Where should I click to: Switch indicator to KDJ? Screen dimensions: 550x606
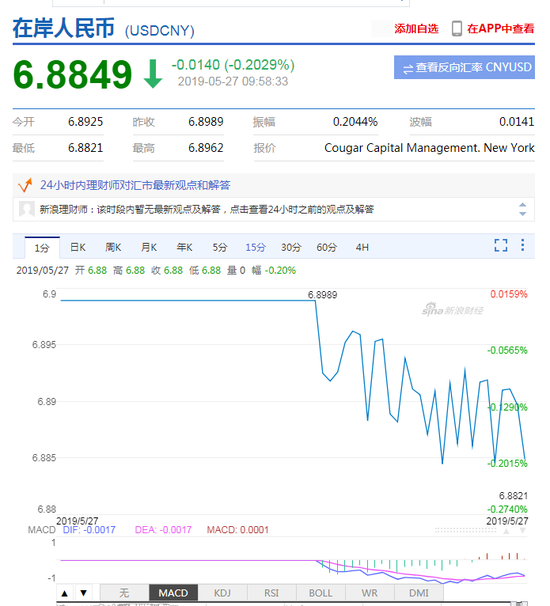(x=222, y=592)
